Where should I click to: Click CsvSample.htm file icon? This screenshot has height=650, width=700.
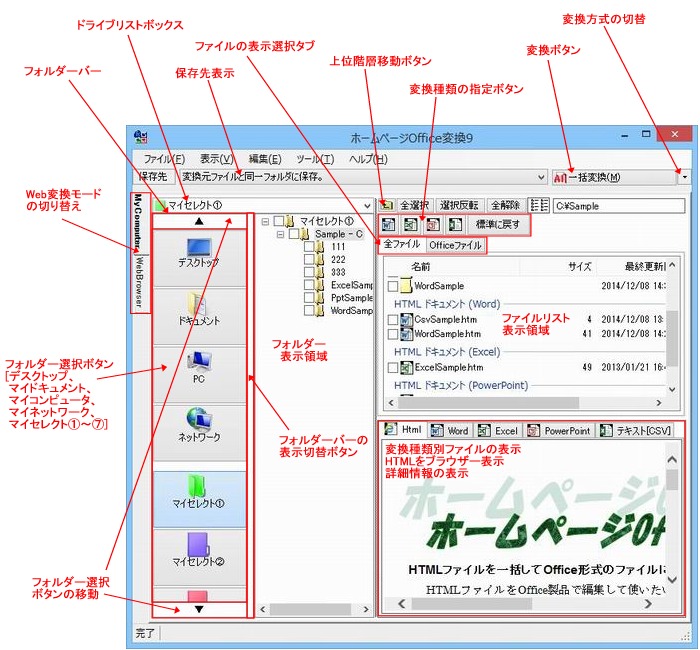(406, 320)
